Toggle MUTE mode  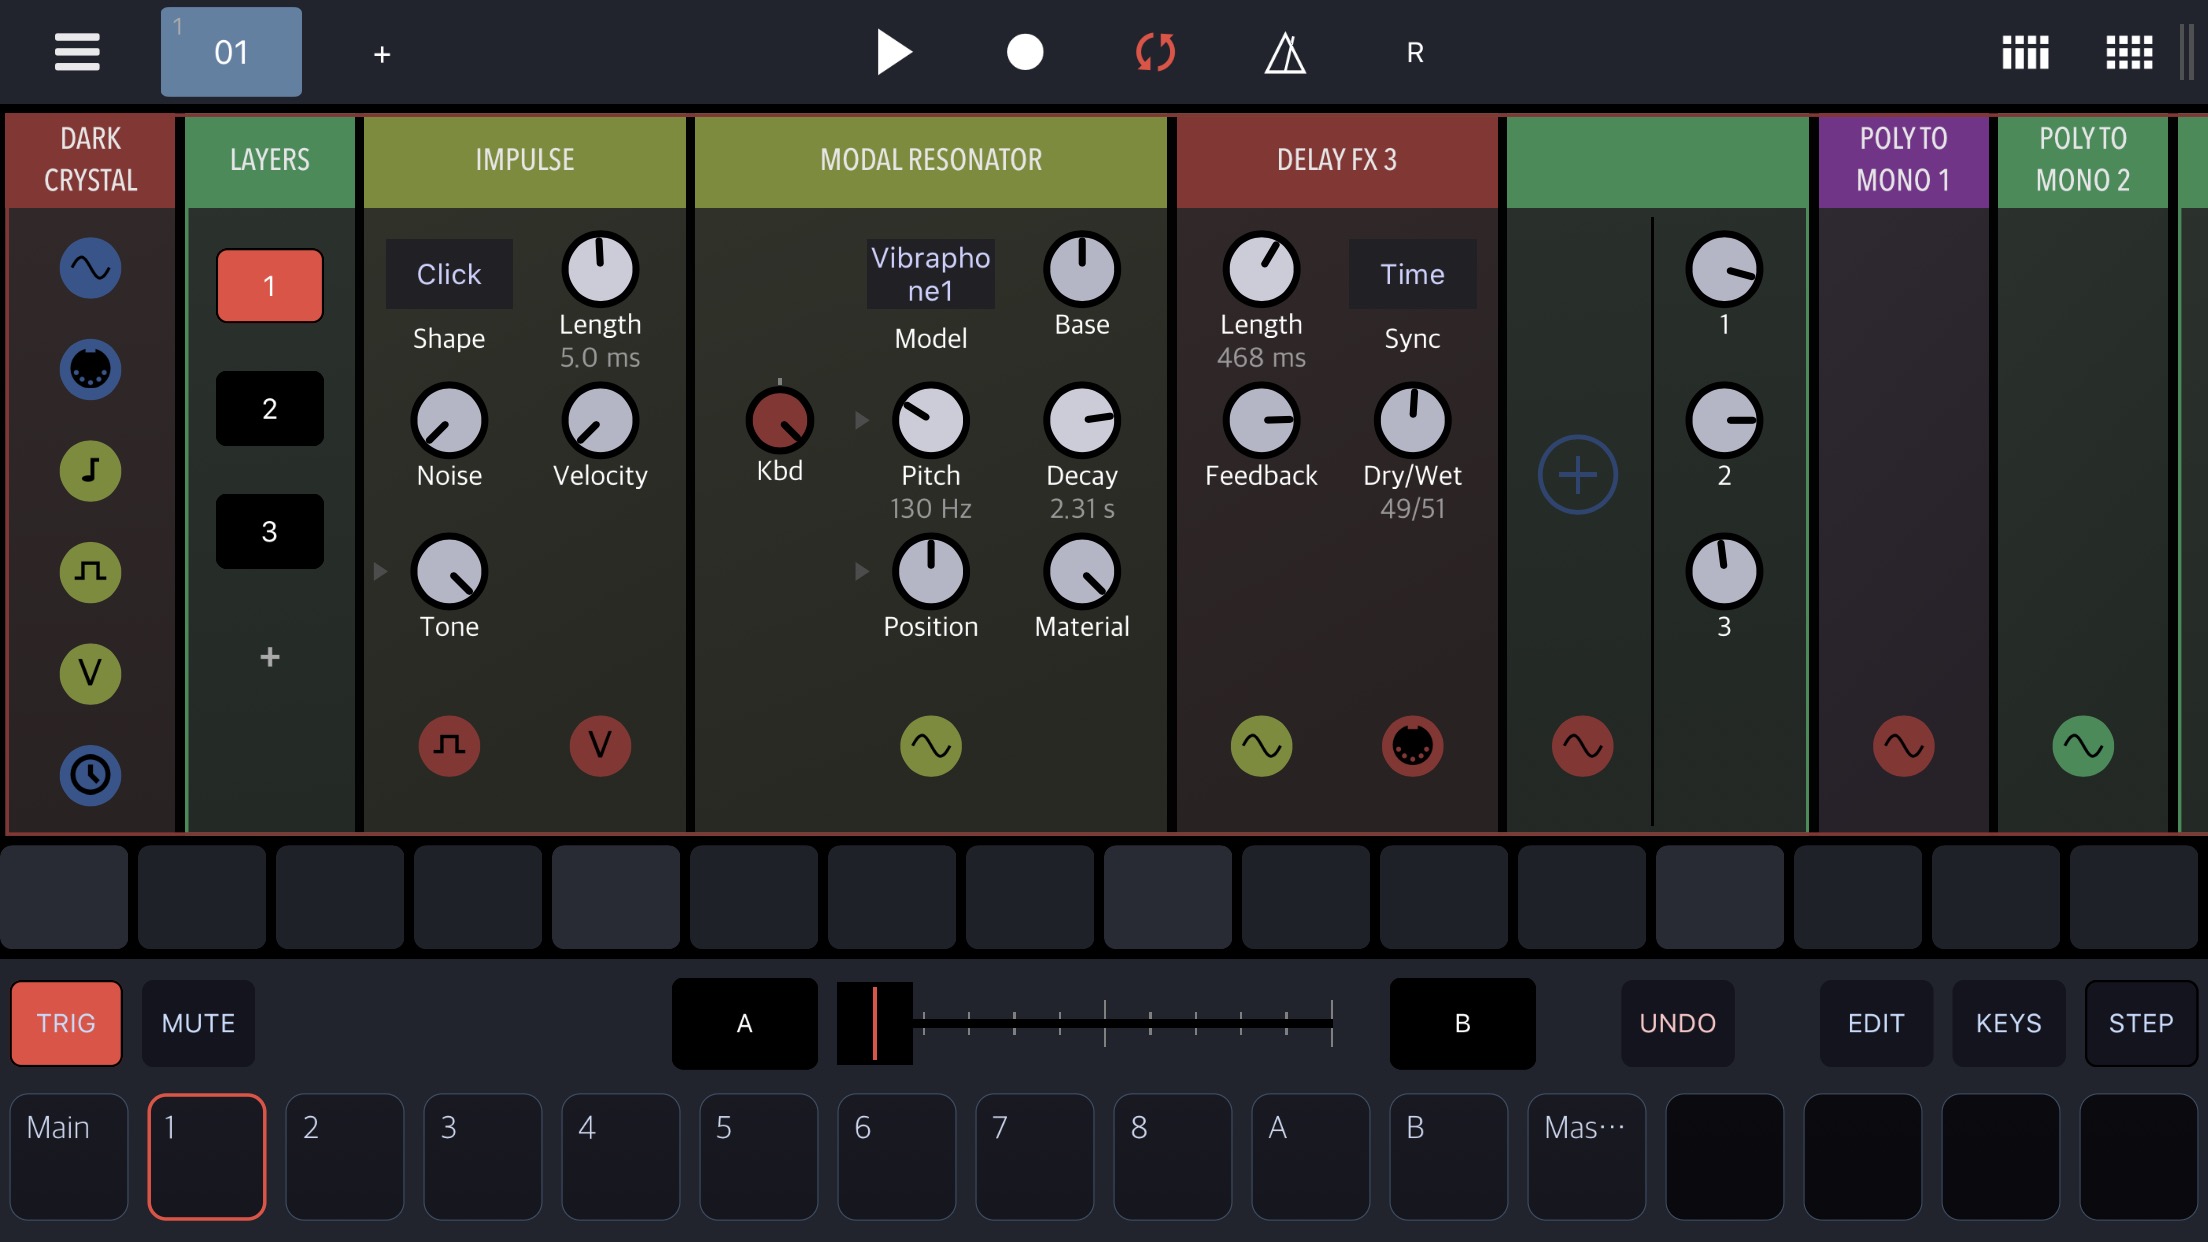coord(198,1023)
